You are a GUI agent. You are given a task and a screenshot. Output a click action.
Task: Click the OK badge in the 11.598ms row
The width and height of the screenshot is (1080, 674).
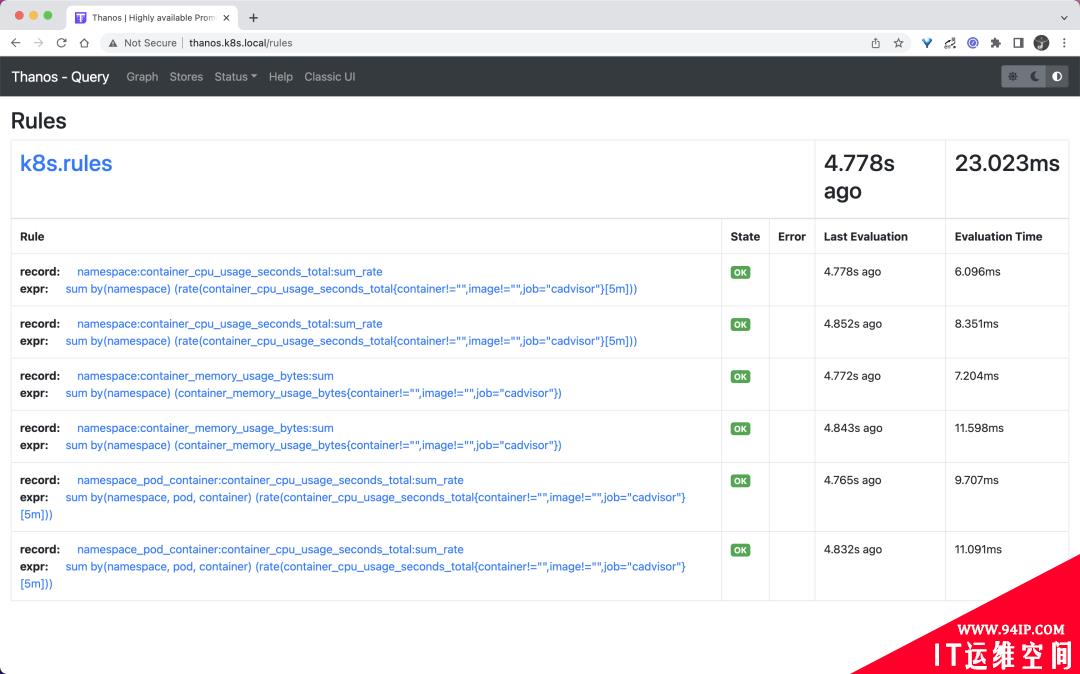tap(740, 428)
